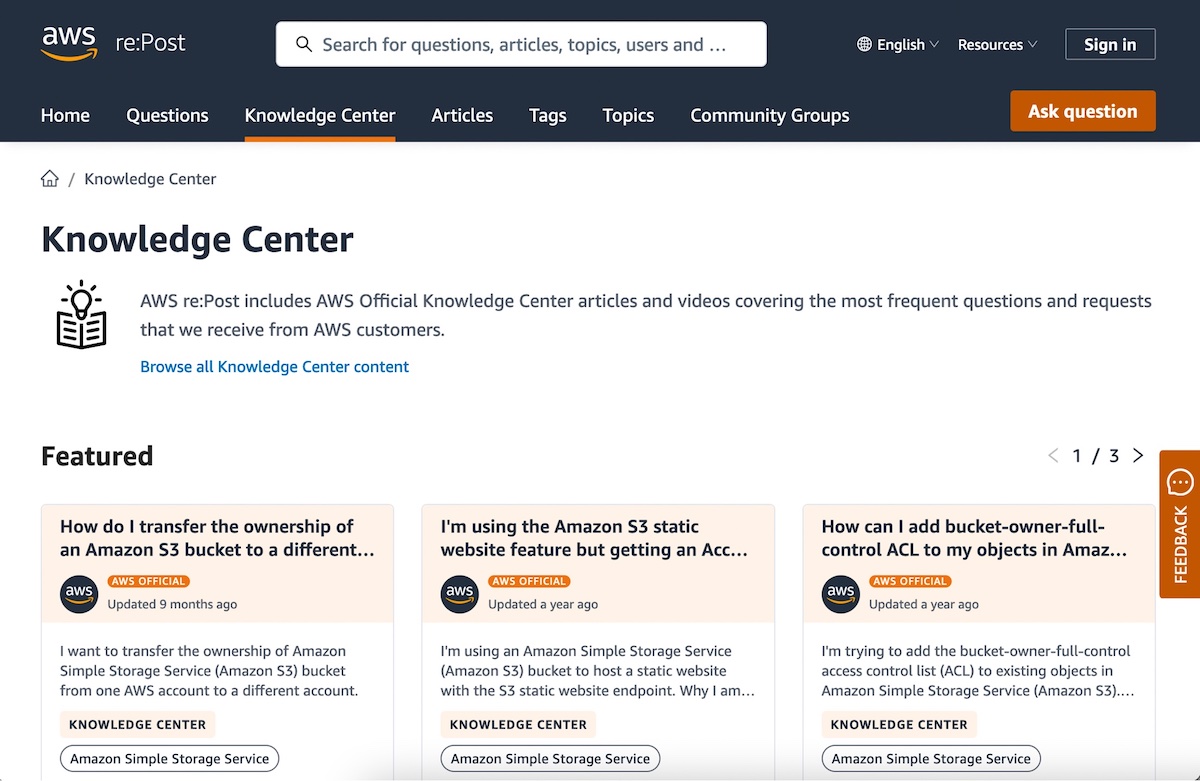Click AWS avatar on S3 static website card

(460, 594)
